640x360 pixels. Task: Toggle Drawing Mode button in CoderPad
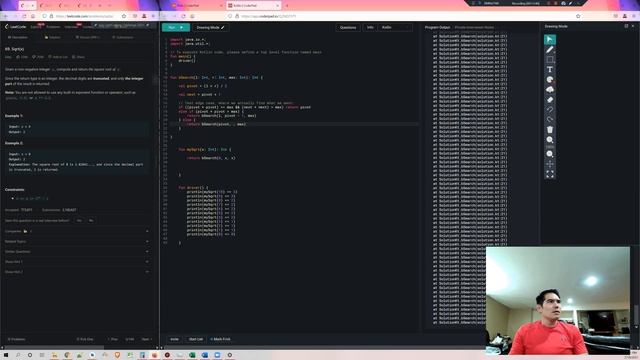pyautogui.click(x=210, y=27)
